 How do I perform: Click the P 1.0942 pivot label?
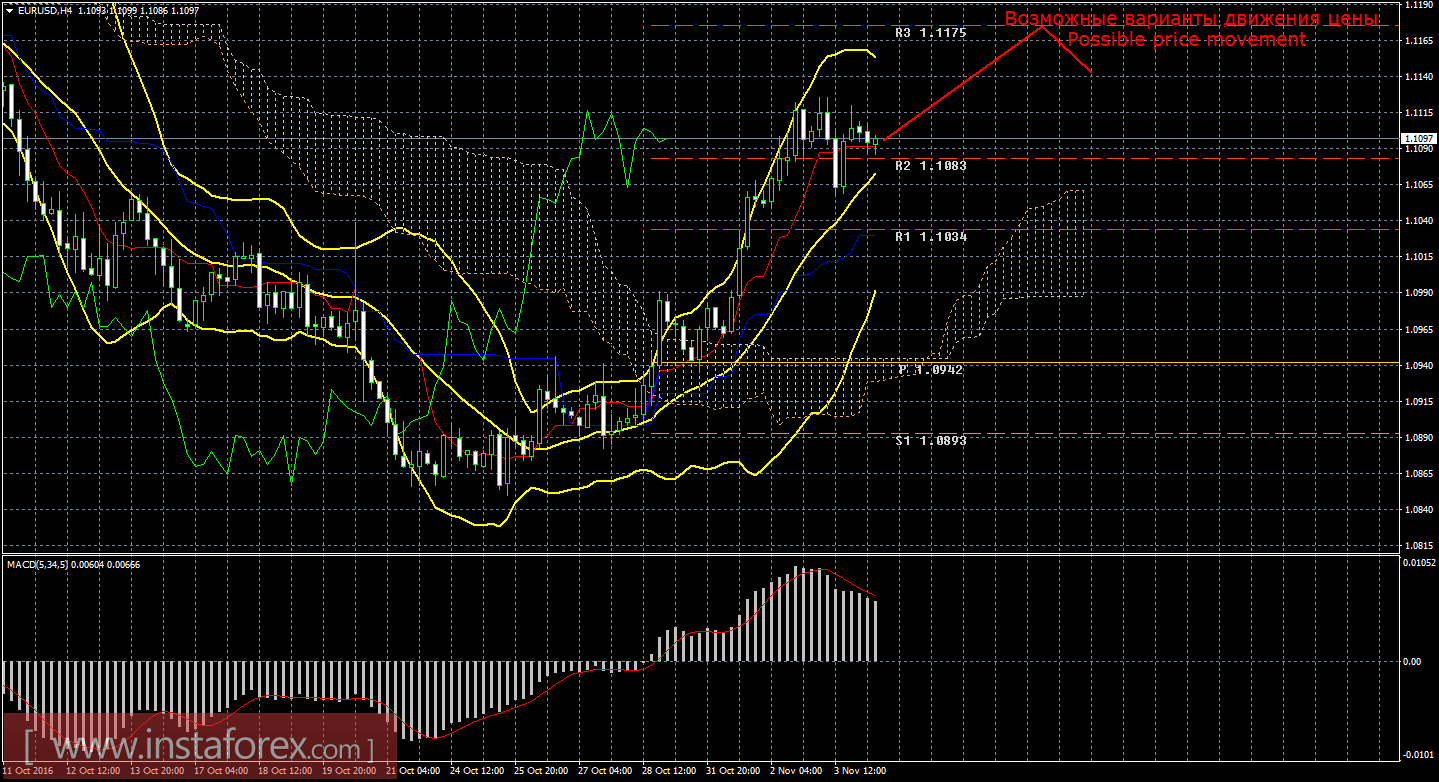(930, 370)
